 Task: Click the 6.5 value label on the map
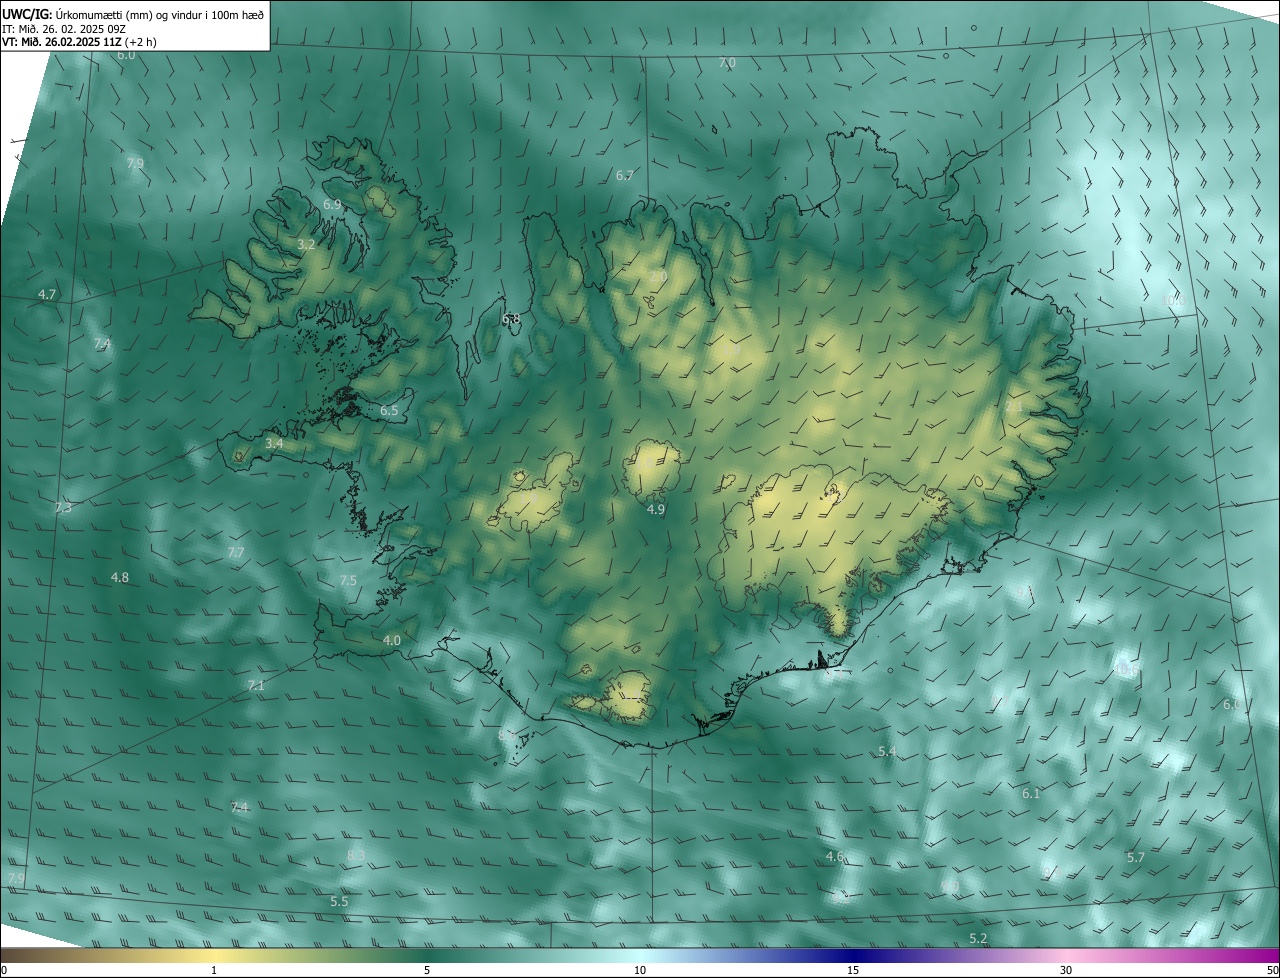(x=389, y=411)
